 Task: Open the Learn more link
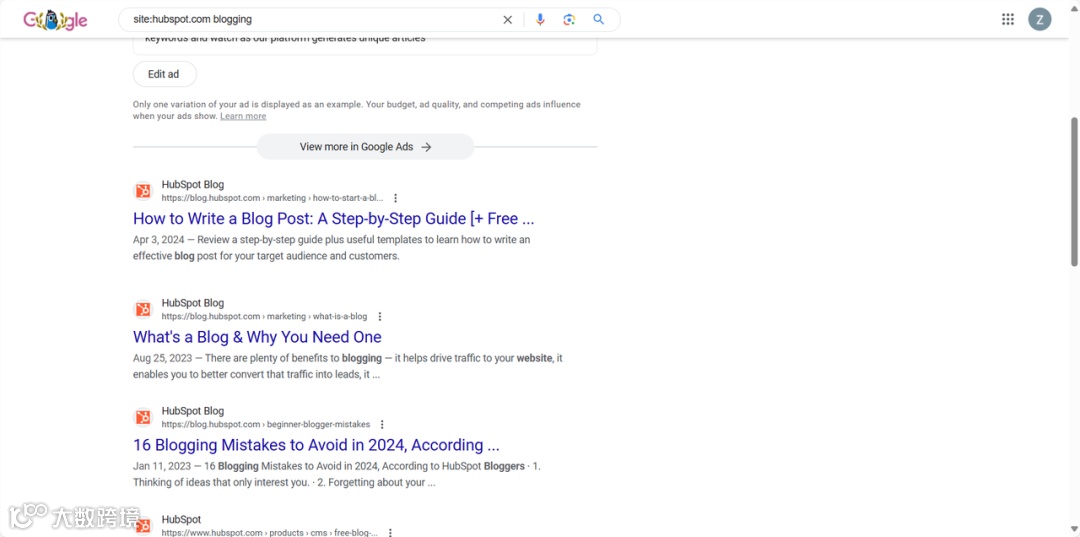tap(243, 116)
